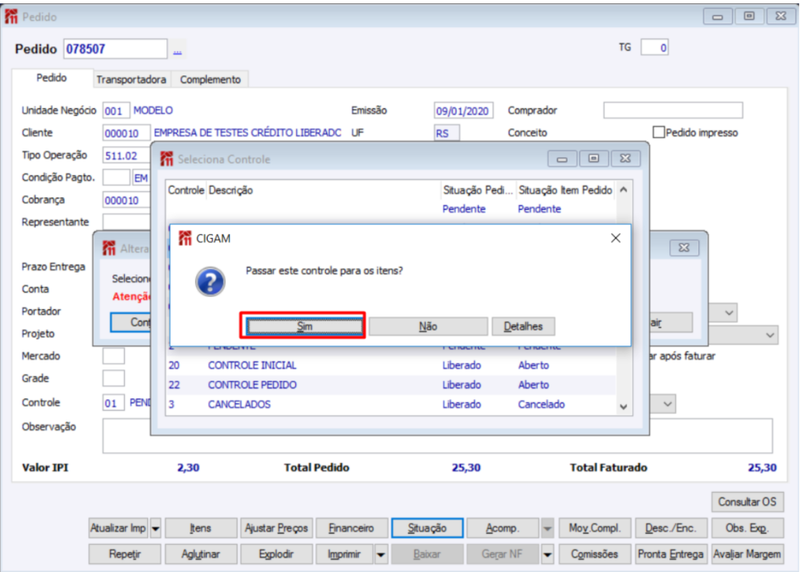The height and width of the screenshot is (572, 800).
Task: Confirm with the Sim button
Action: click(304, 327)
